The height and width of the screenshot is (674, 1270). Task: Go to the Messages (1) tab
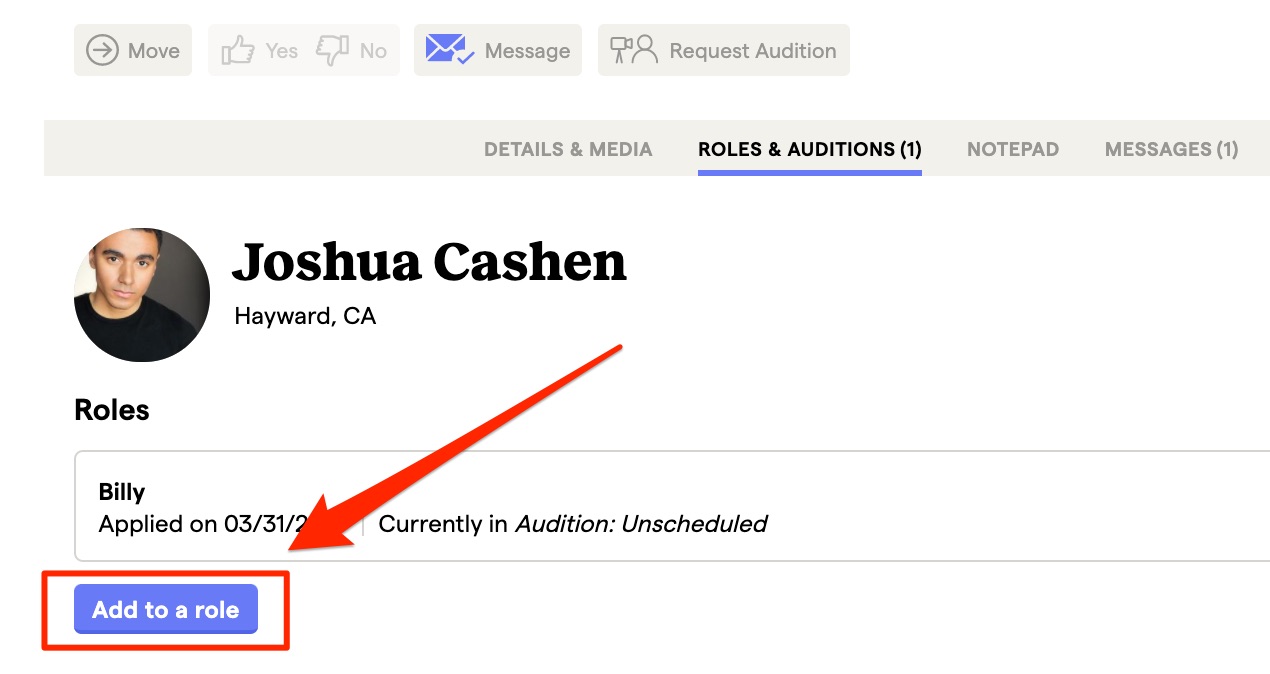[x=1171, y=149]
